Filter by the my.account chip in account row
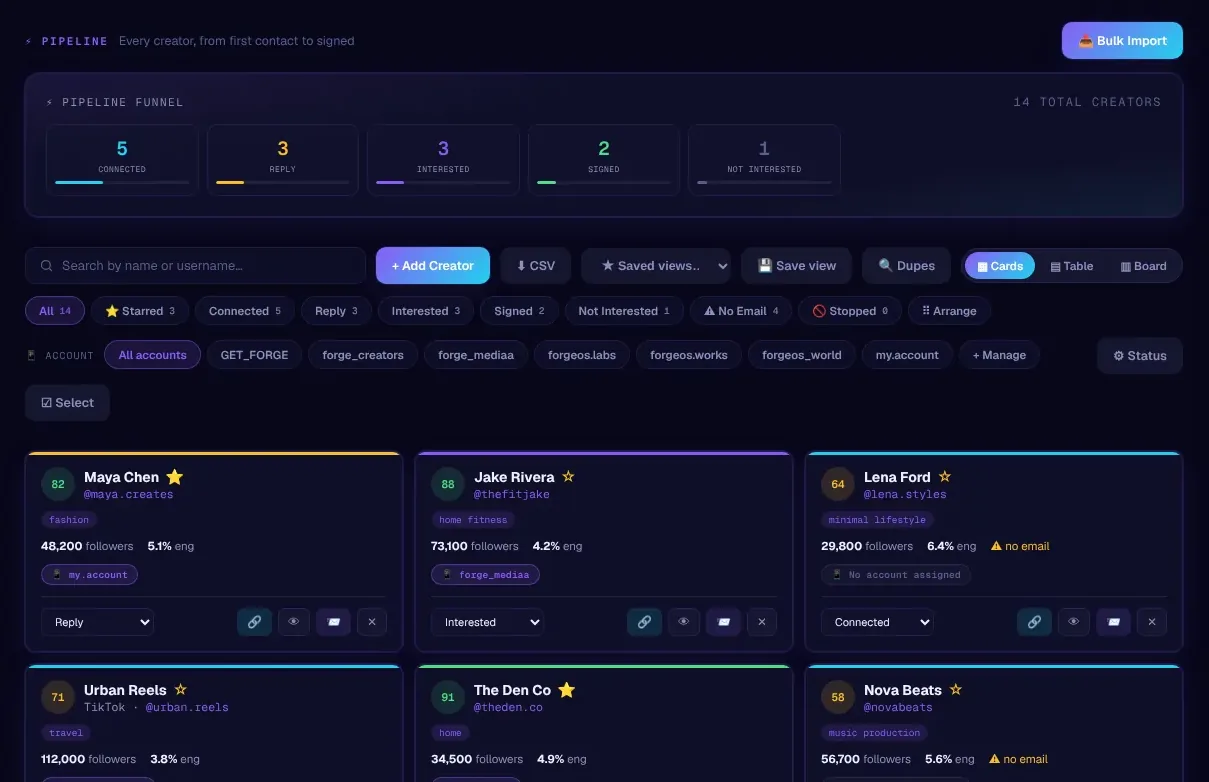This screenshot has width=1209, height=782. (907, 355)
